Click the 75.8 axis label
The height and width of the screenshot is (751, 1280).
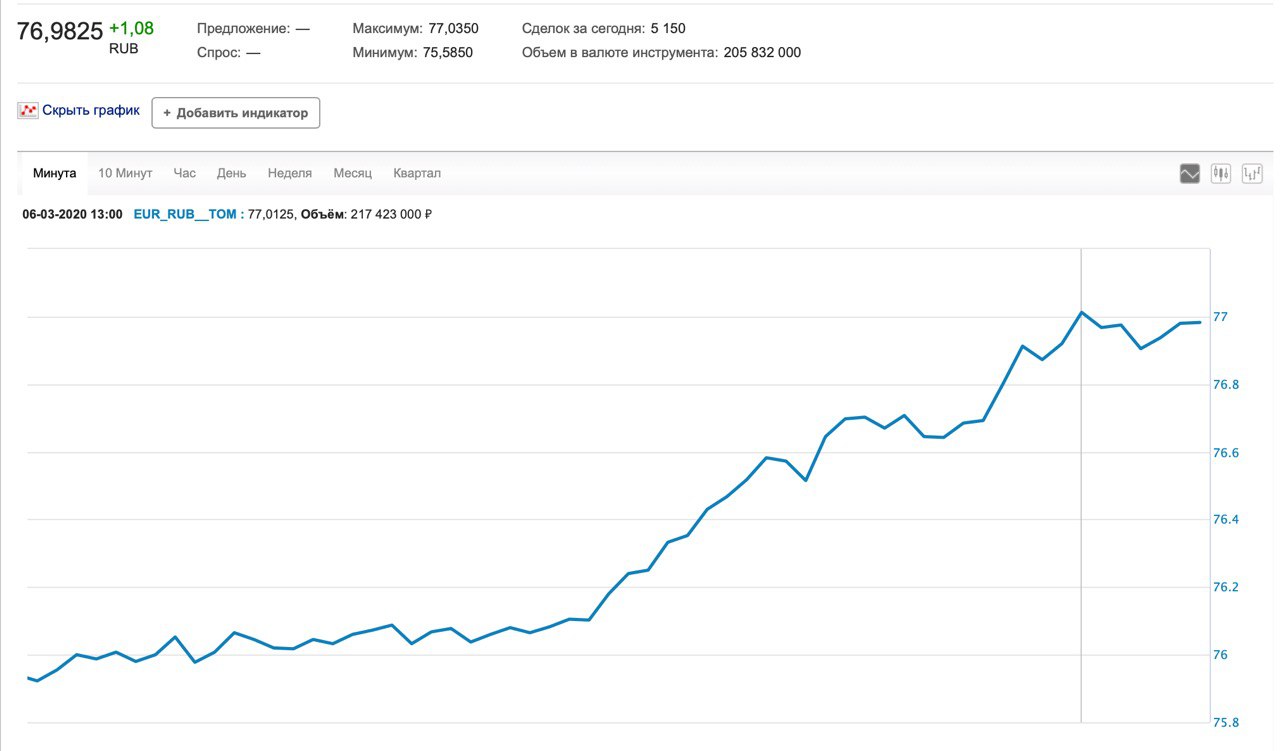[x=1226, y=722]
